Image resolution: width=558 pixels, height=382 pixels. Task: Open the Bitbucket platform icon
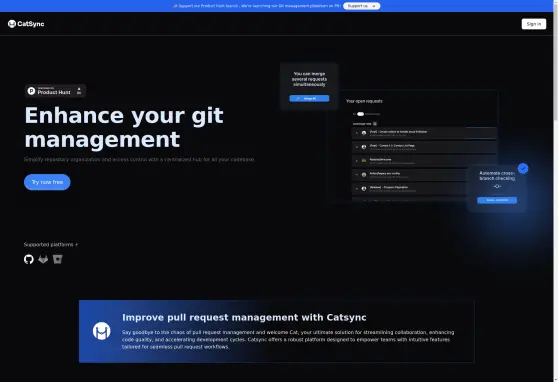(57, 259)
